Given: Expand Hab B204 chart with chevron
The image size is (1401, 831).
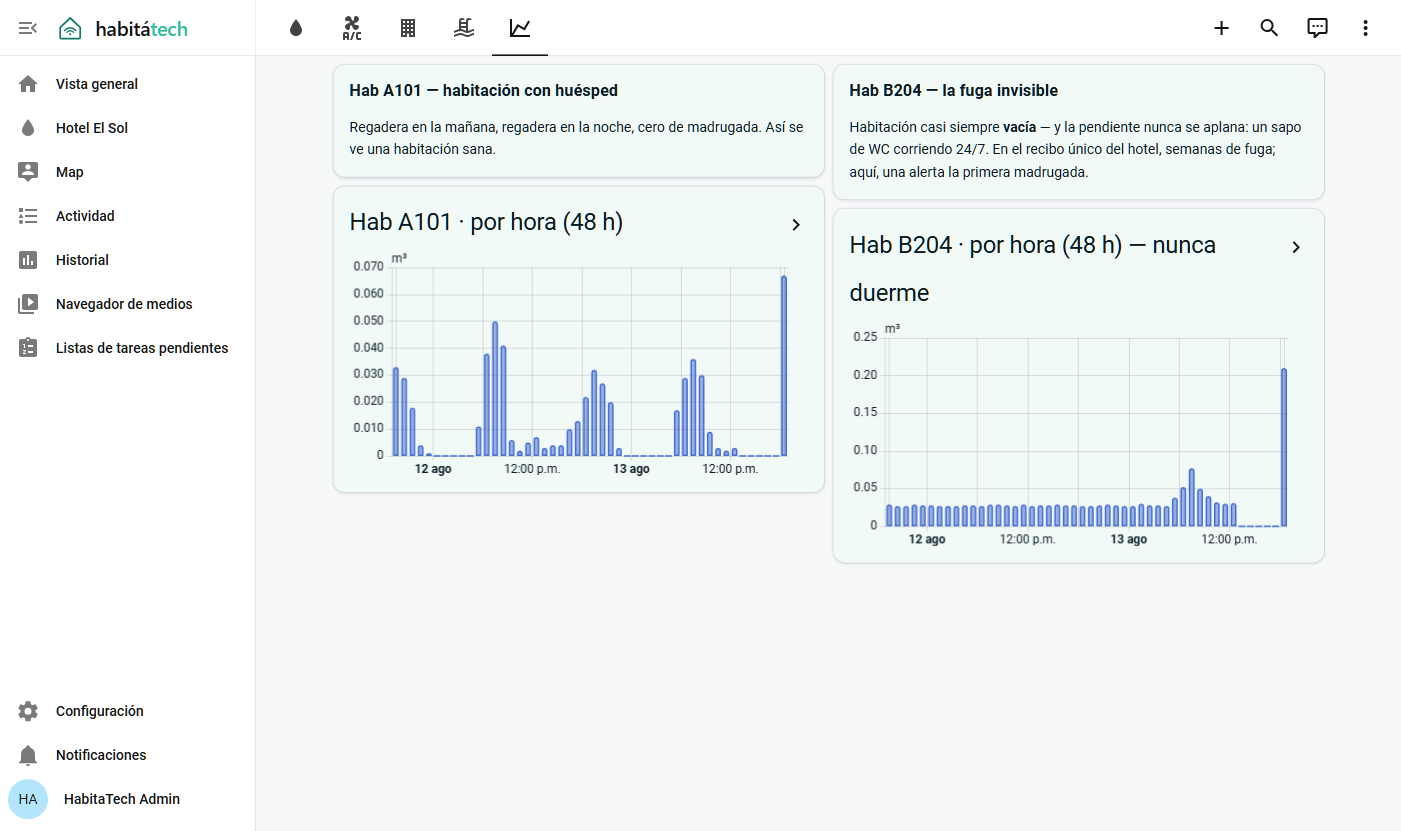Looking at the screenshot, I should pyautogui.click(x=1296, y=247).
